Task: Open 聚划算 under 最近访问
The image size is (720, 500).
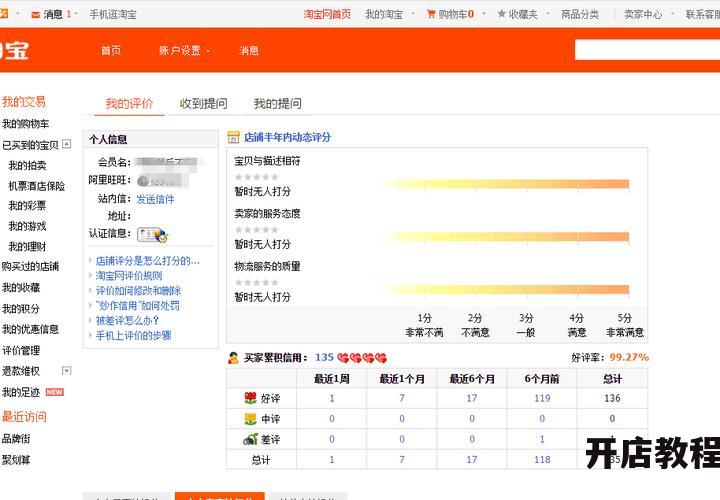Action: [x=16, y=460]
